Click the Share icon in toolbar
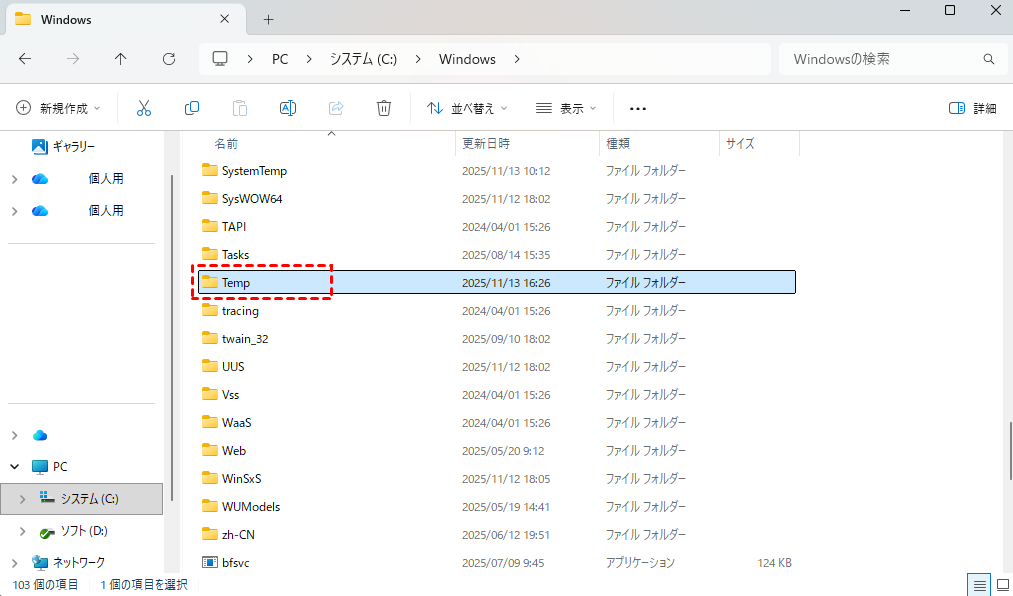 (x=336, y=108)
